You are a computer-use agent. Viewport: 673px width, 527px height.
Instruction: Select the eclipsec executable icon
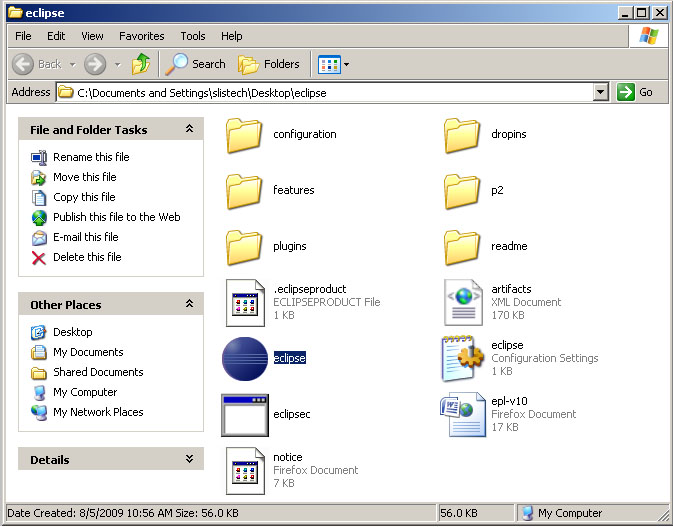[x=245, y=415]
